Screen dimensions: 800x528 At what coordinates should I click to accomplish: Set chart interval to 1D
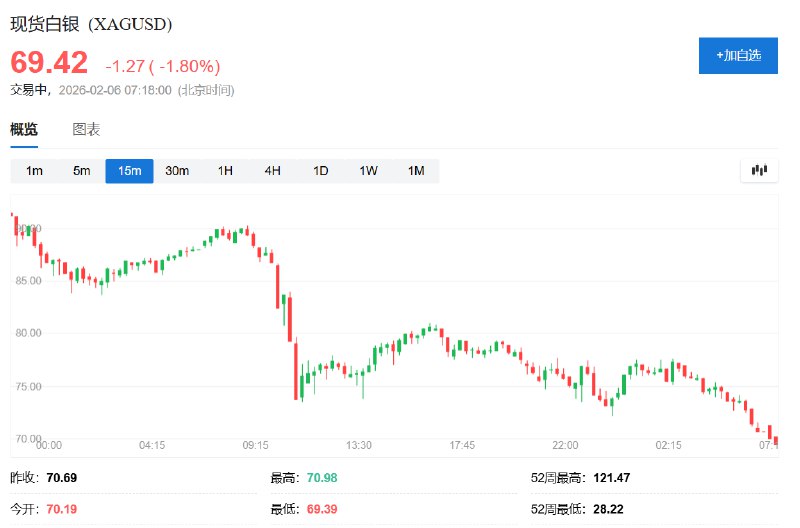click(320, 171)
